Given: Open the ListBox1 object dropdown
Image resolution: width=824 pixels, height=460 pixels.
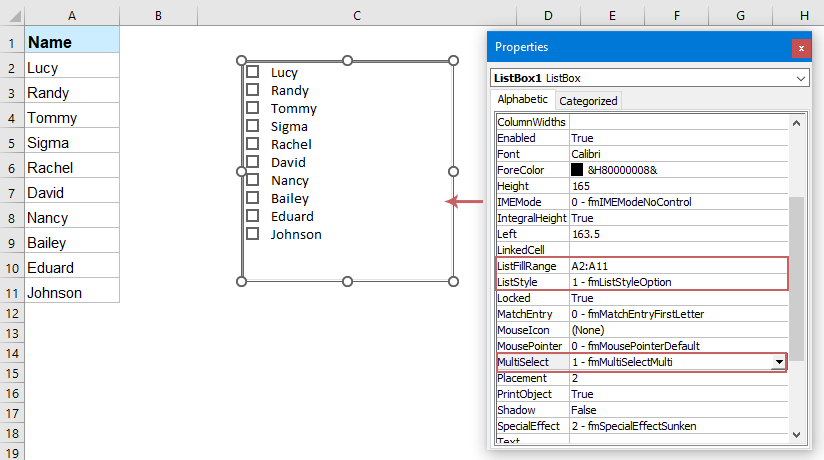Looking at the screenshot, I should tap(801, 78).
